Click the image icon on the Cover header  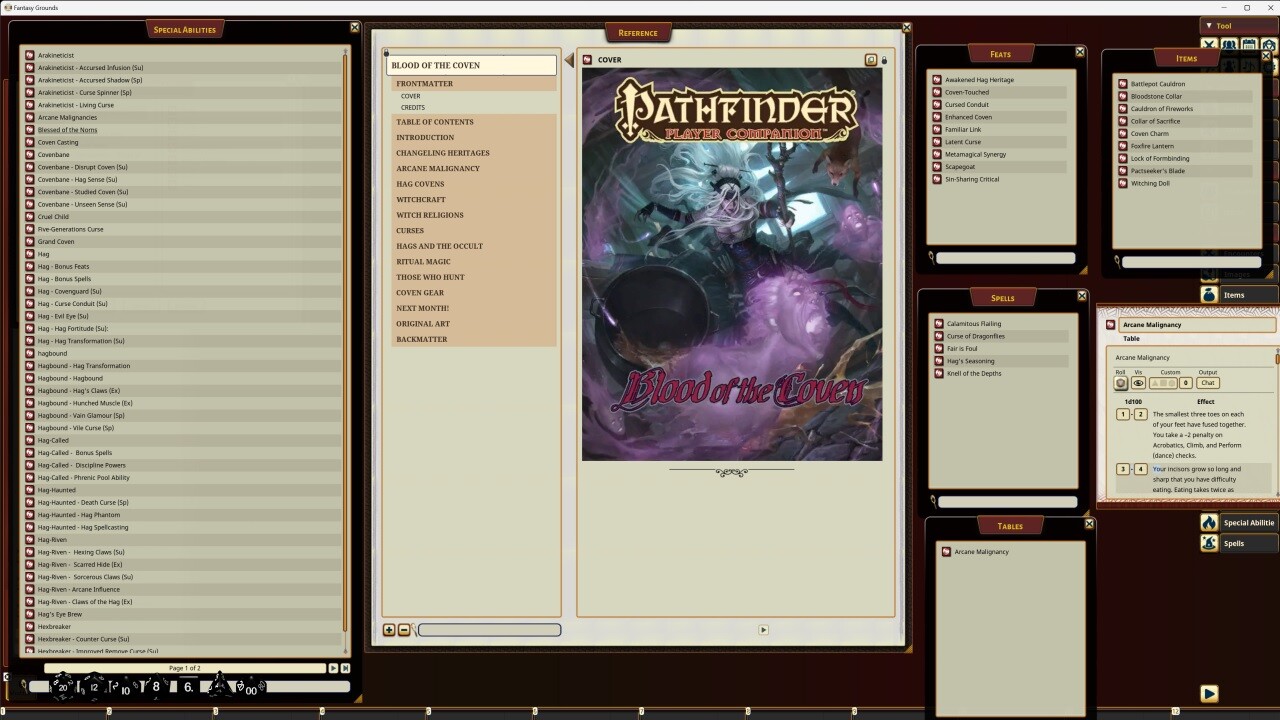coord(870,60)
